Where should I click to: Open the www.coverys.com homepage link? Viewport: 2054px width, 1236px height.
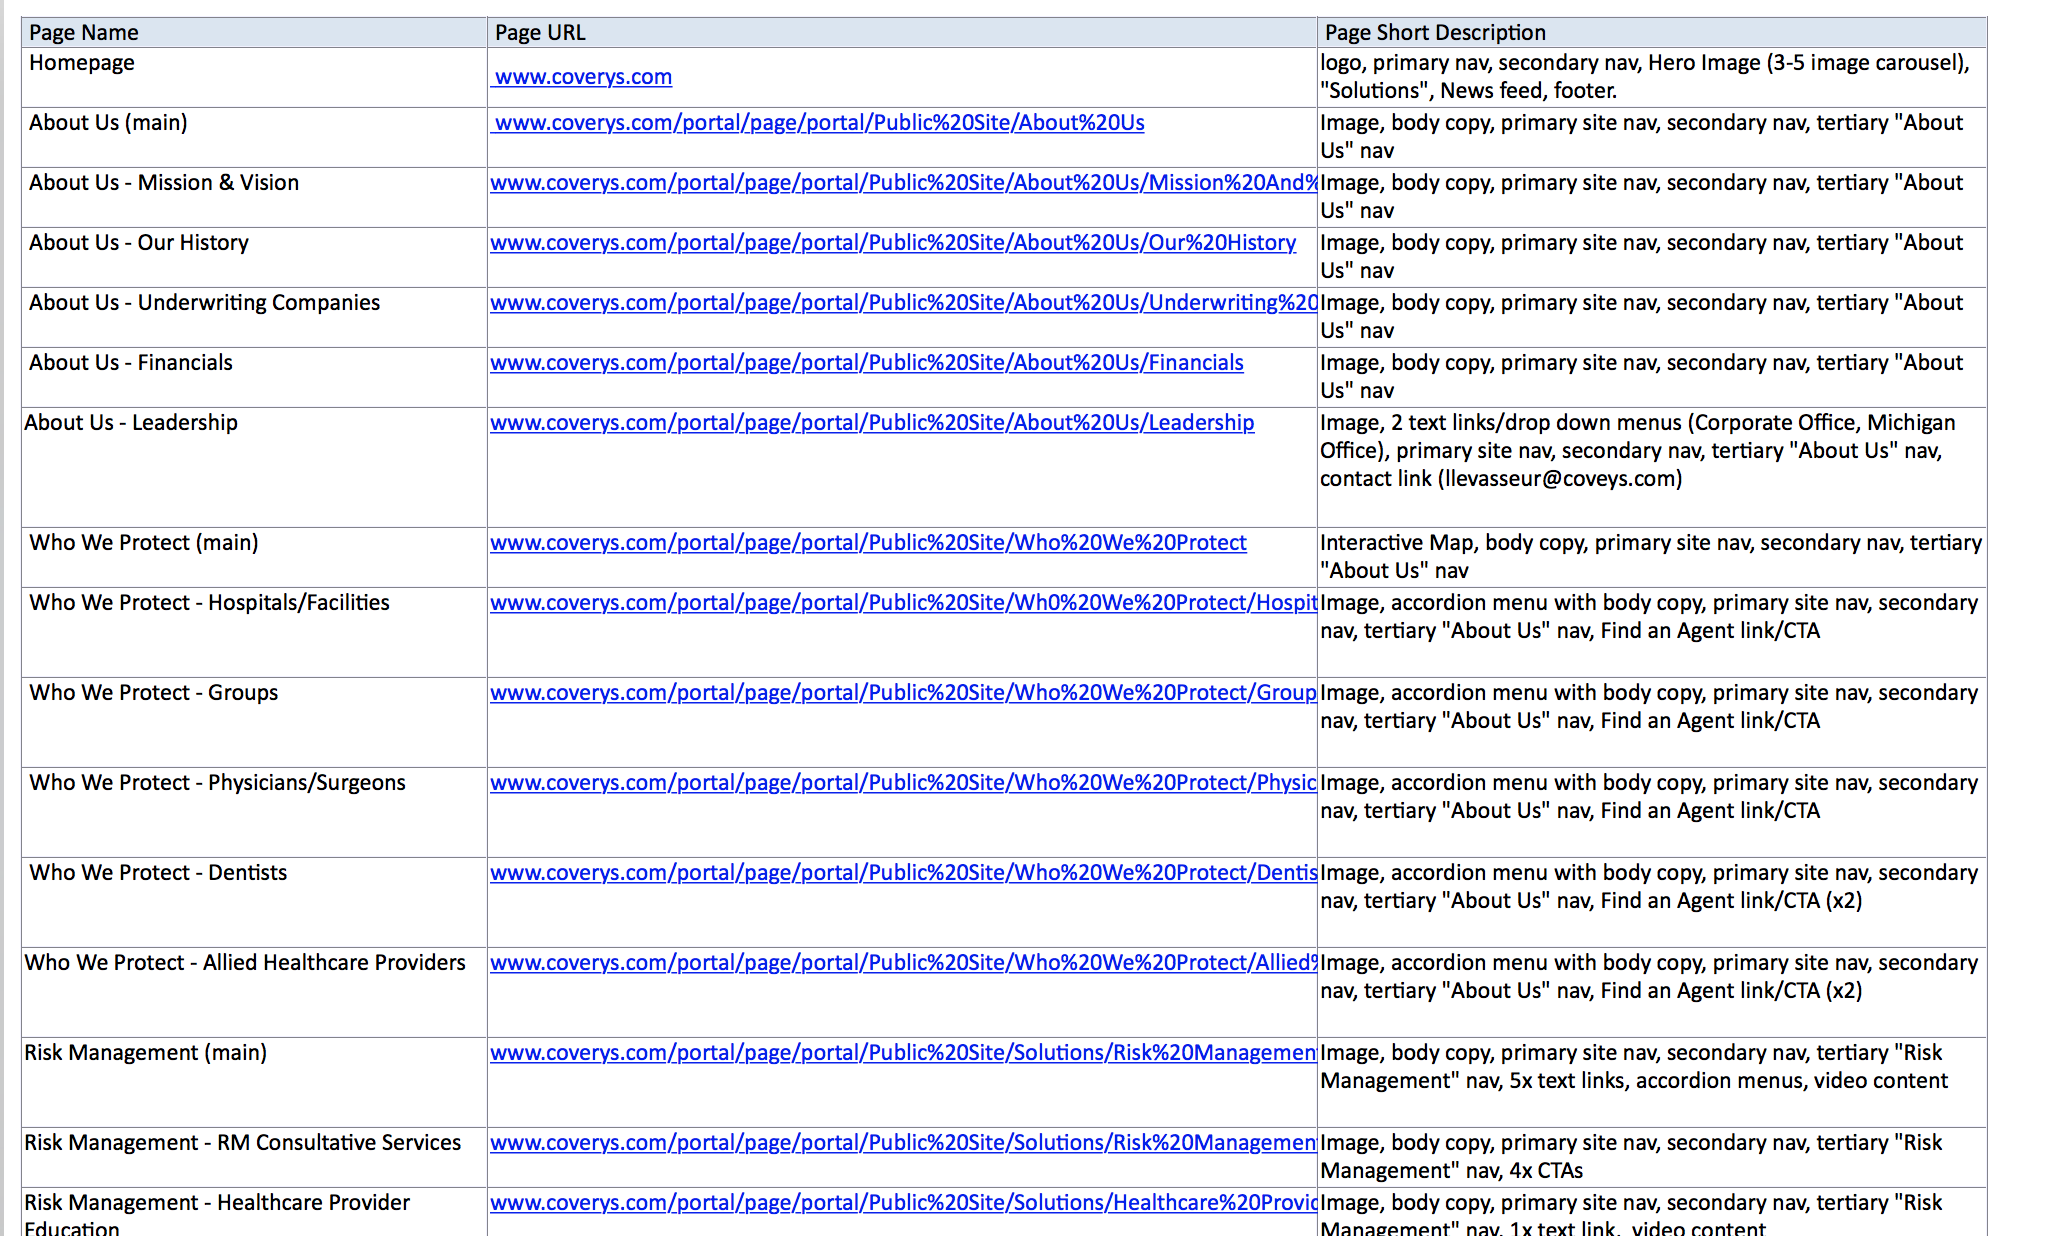[x=583, y=77]
